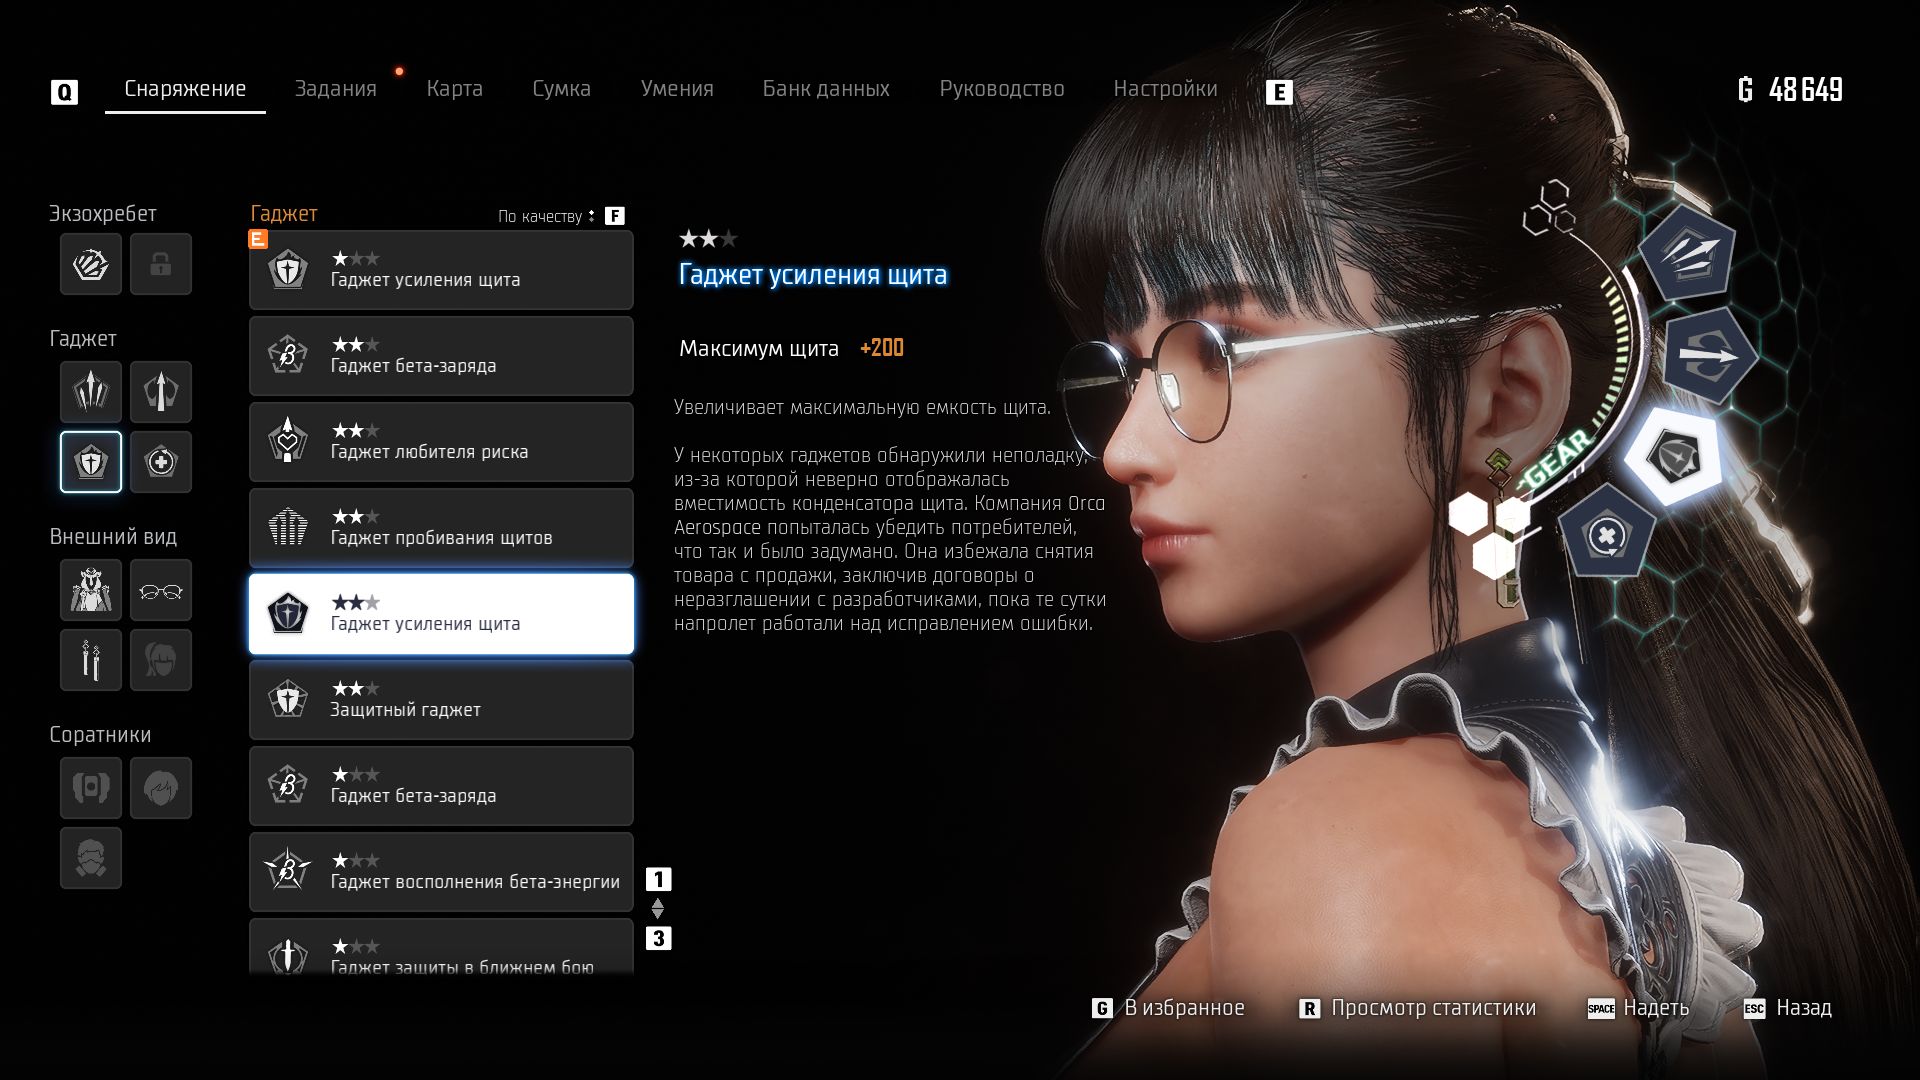
Task: Click the locked exospine slot
Action: click(x=160, y=264)
